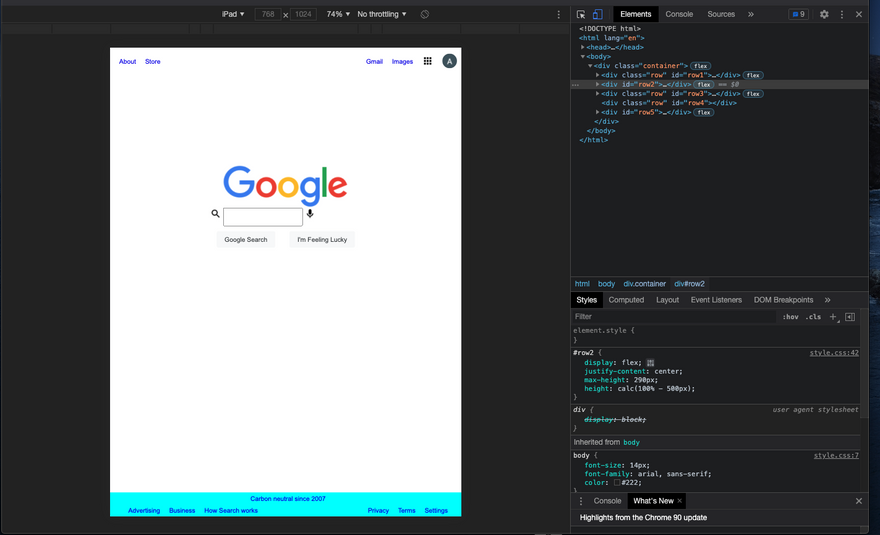Activate the inspect element picker icon
Image resolution: width=880 pixels, height=535 pixels.
click(x=581, y=15)
